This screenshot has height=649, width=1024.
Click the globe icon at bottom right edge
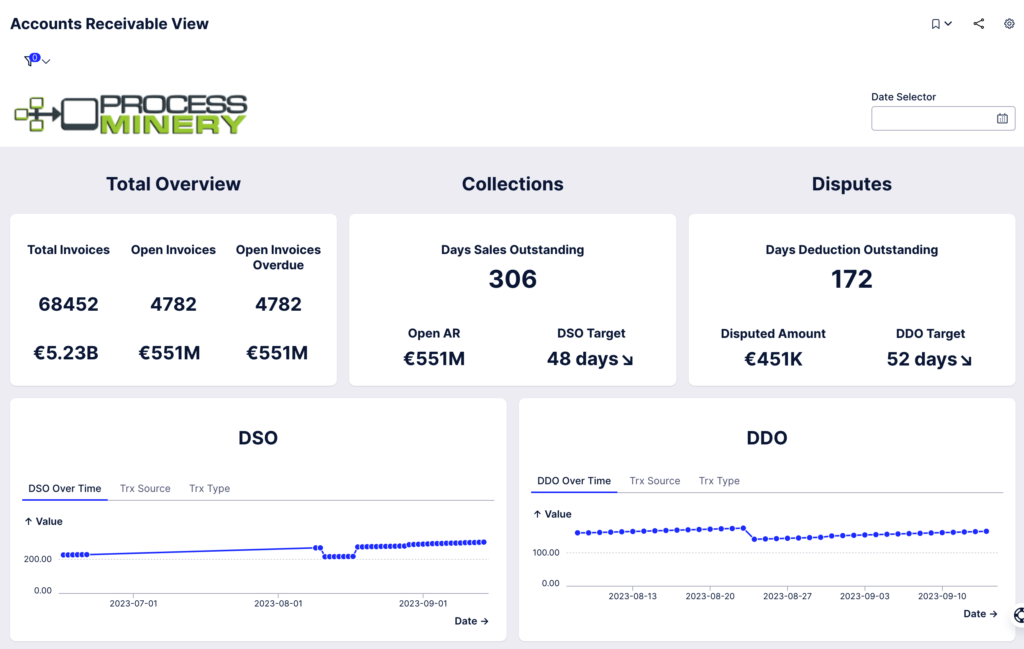coord(1018,616)
